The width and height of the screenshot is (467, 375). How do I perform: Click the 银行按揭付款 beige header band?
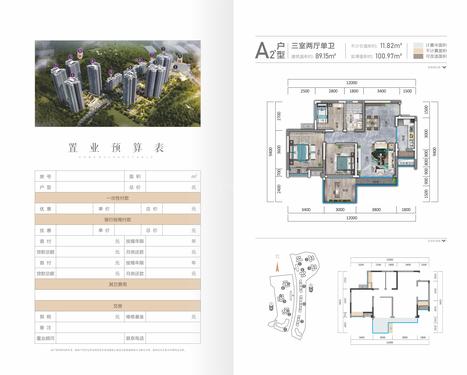pos(118,219)
